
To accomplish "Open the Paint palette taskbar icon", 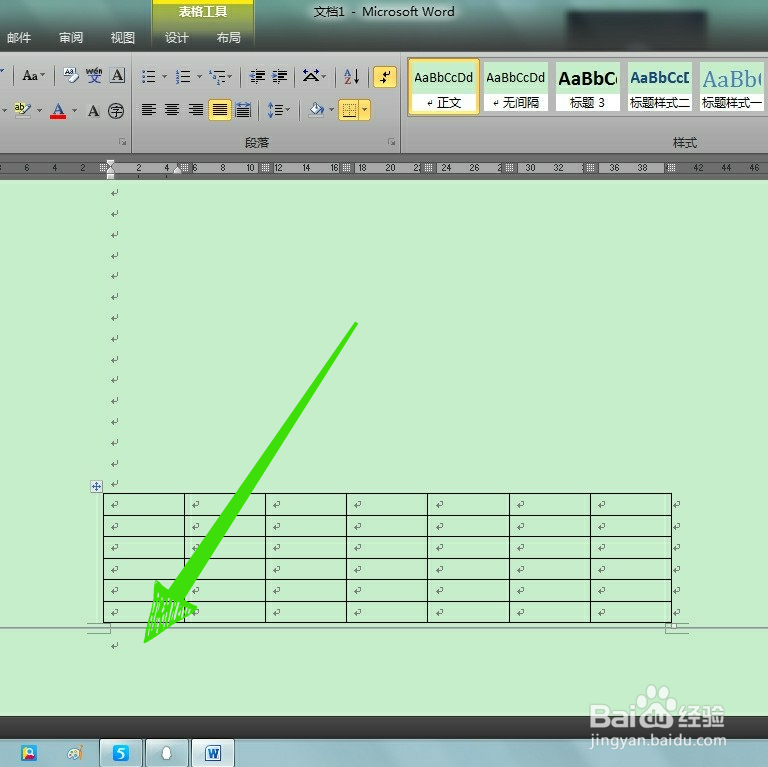I will point(75,753).
